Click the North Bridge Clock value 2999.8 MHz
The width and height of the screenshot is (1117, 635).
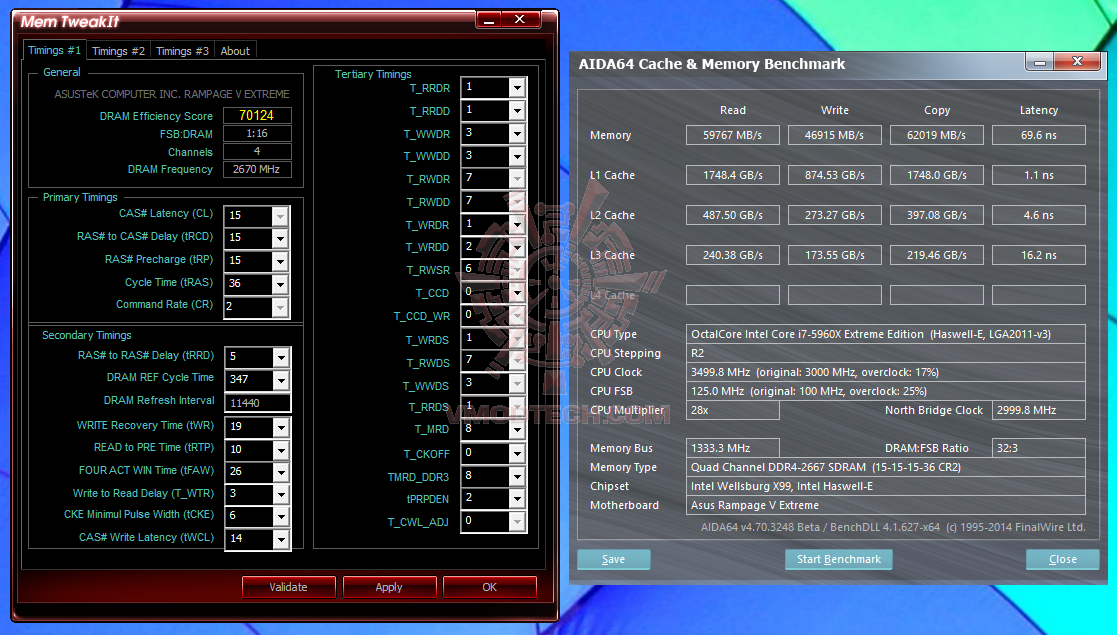[1039, 411]
